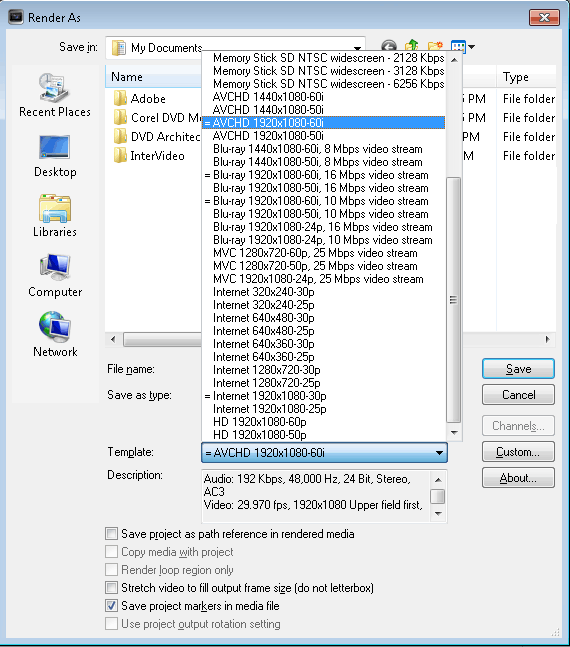Select the Adobe folder

tap(140, 99)
